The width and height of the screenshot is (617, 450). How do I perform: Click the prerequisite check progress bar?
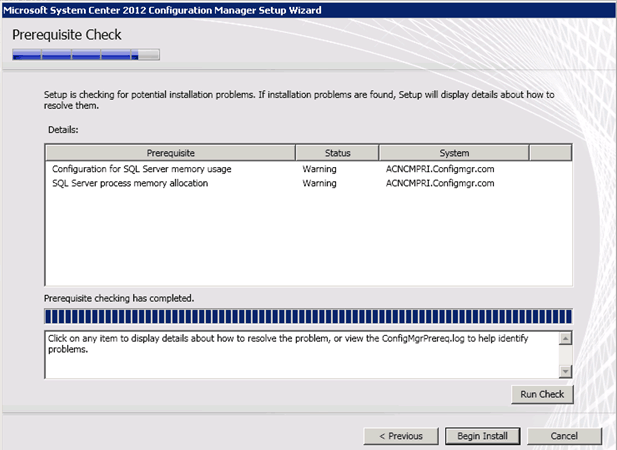pos(308,316)
